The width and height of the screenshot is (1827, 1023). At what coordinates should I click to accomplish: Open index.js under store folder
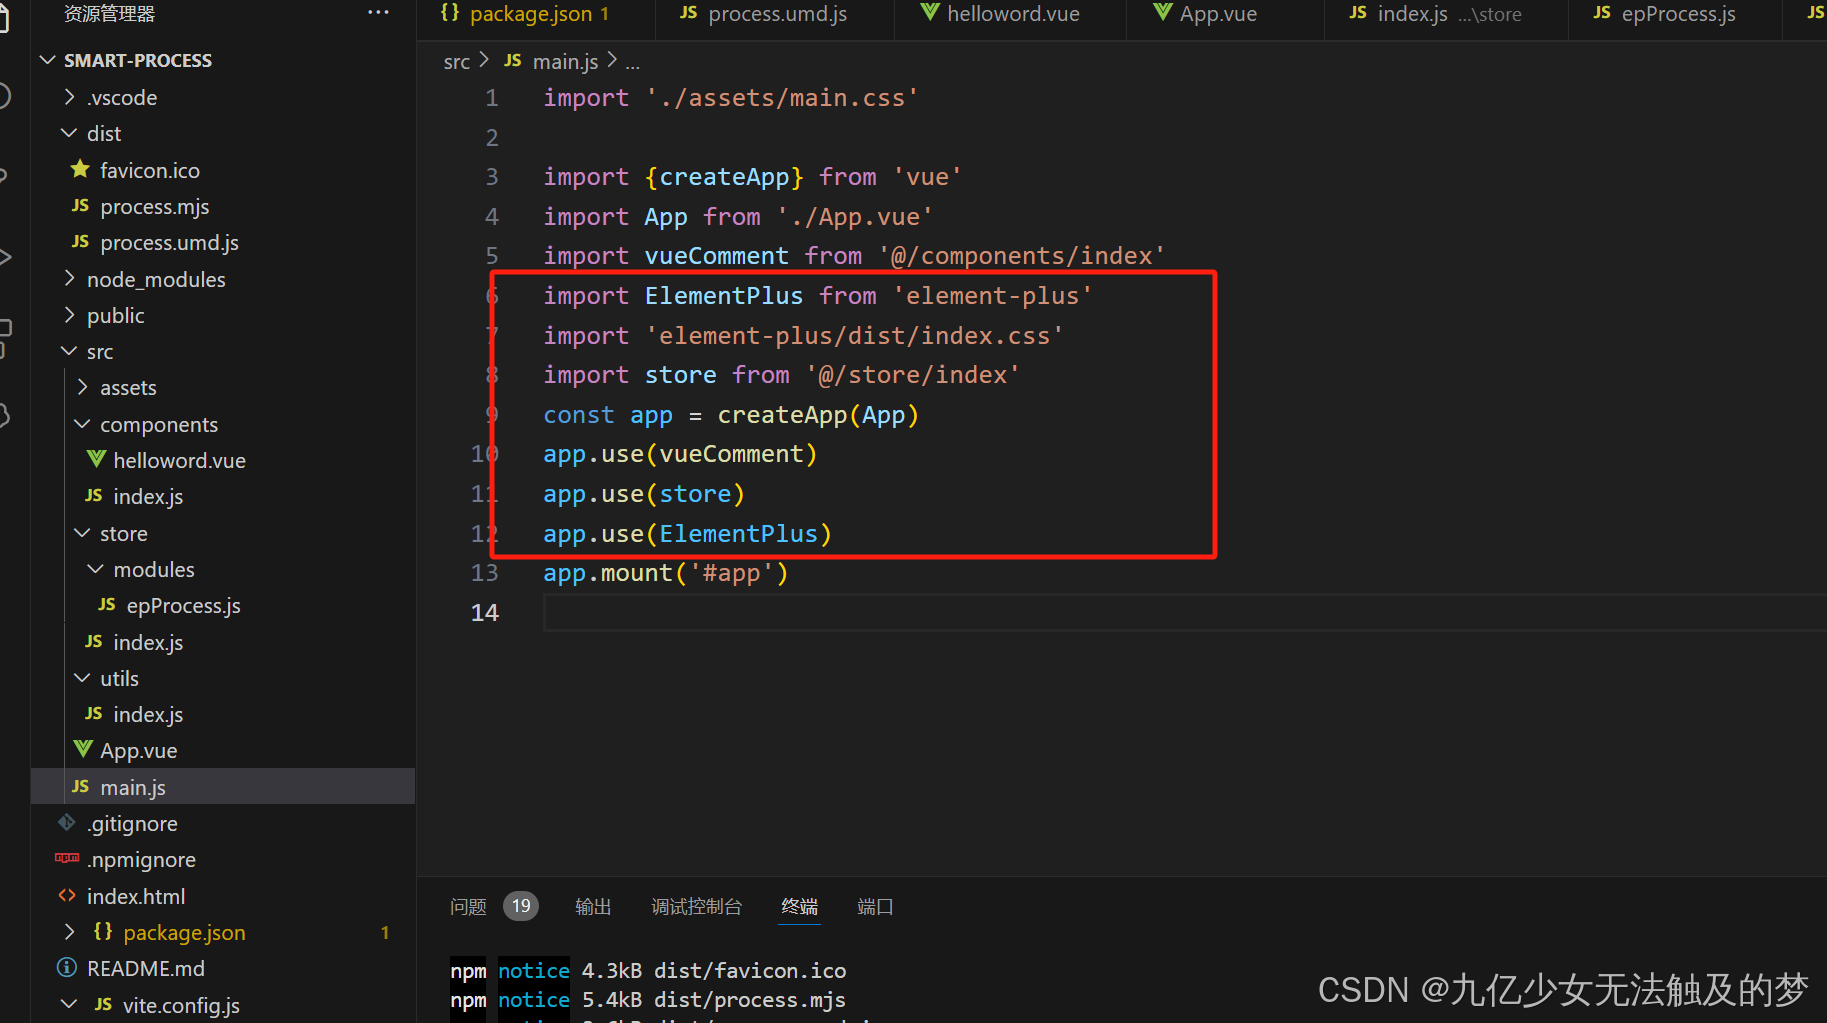[148, 642]
